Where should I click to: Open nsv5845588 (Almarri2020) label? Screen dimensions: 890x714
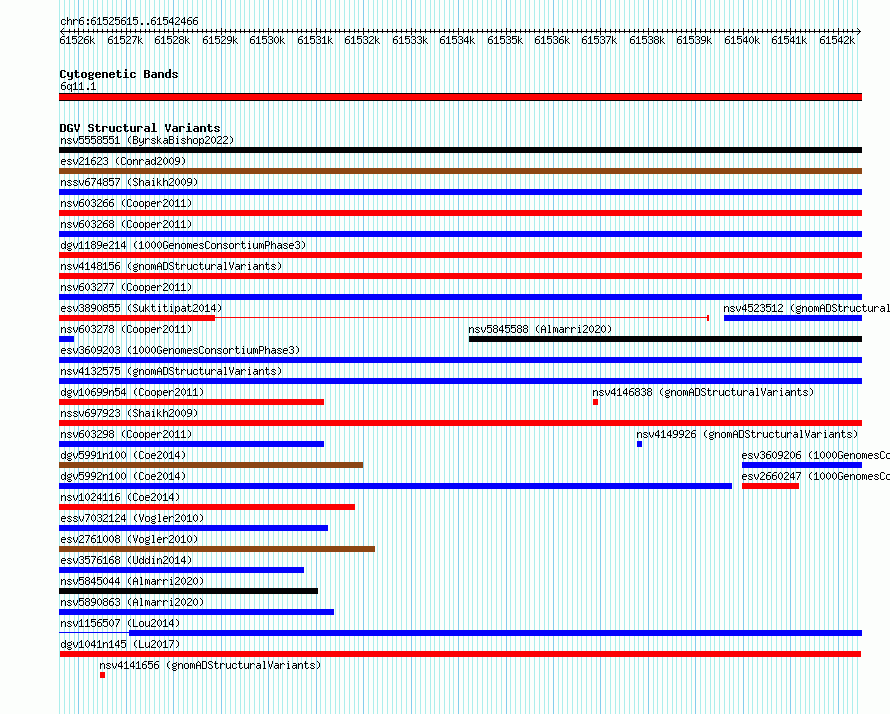[x=540, y=329]
